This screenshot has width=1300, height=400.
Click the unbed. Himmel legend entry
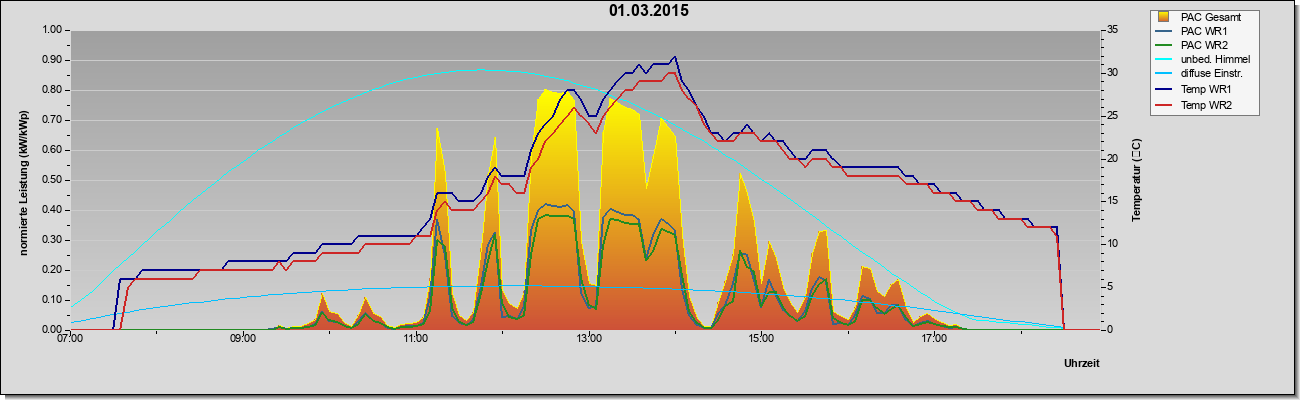point(1204,60)
